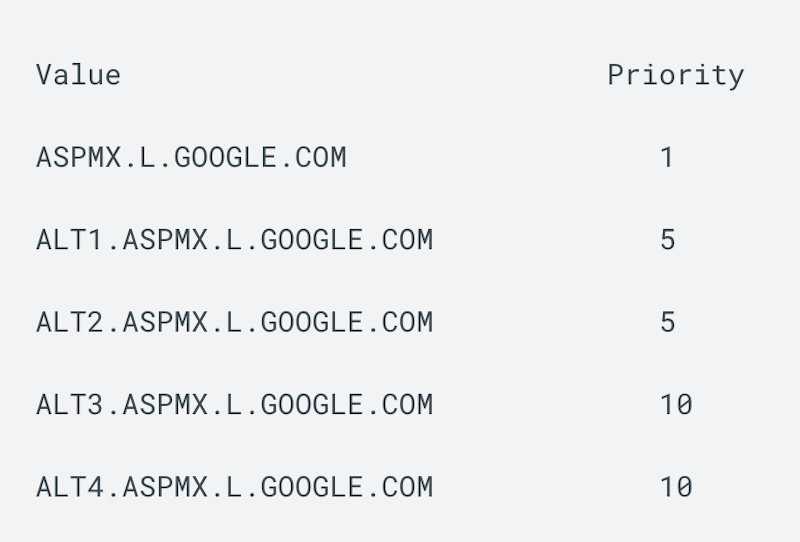Select the ALT2.ASPMX.L.GOOGLE.COM value

(x=234, y=322)
